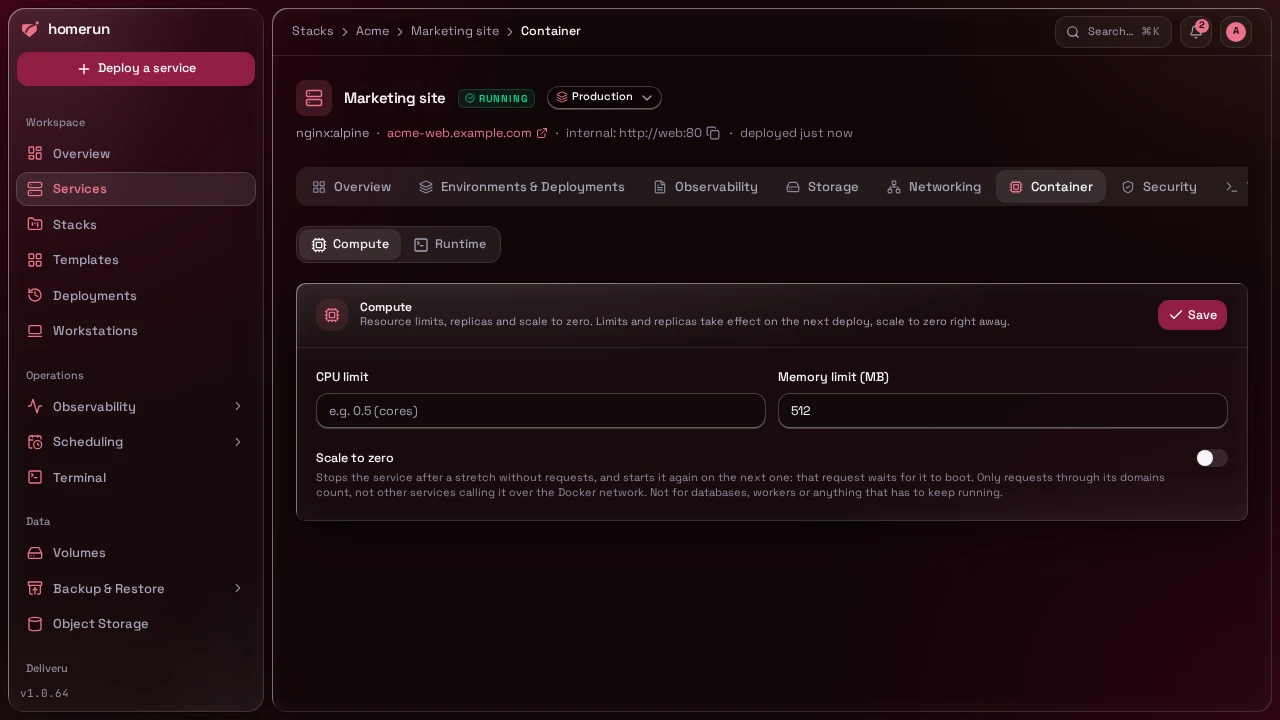Click the RUNNING status badge
Viewport: 1280px width, 720px height.
pos(496,98)
